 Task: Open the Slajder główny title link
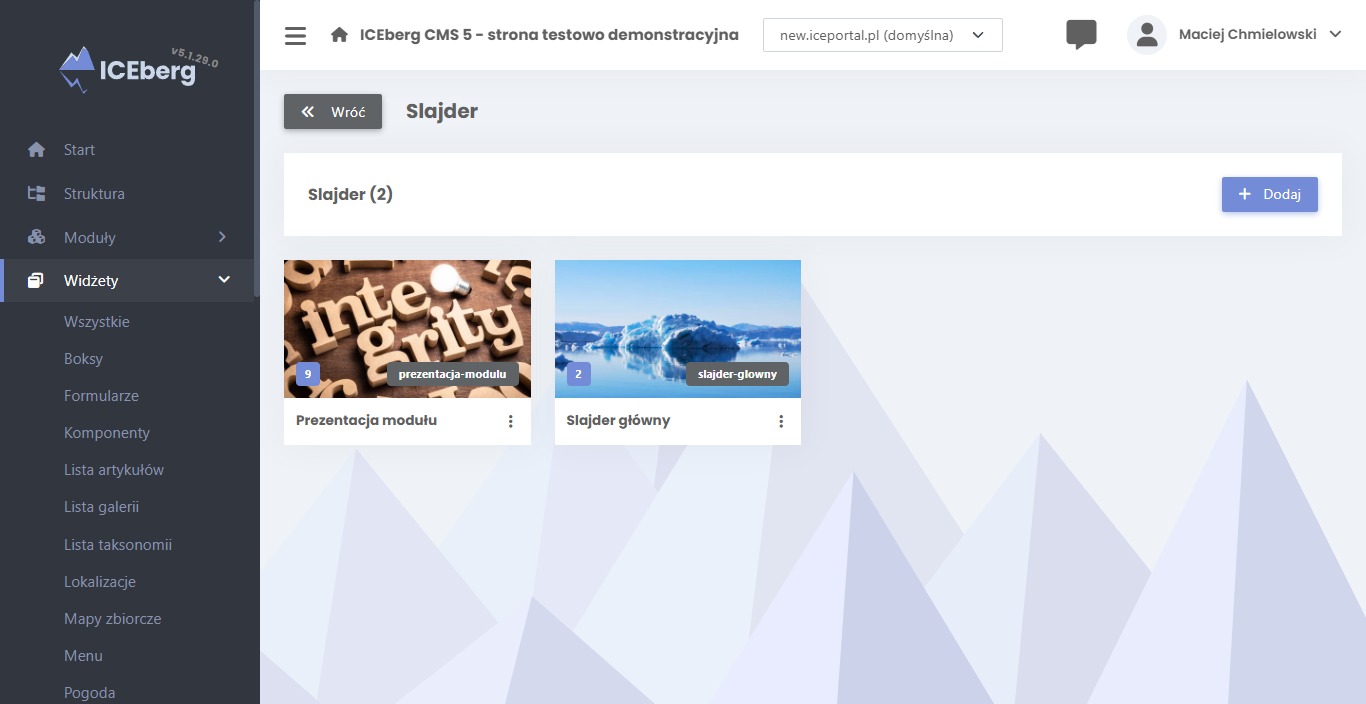pyautogui.click(x=618, y=421)
